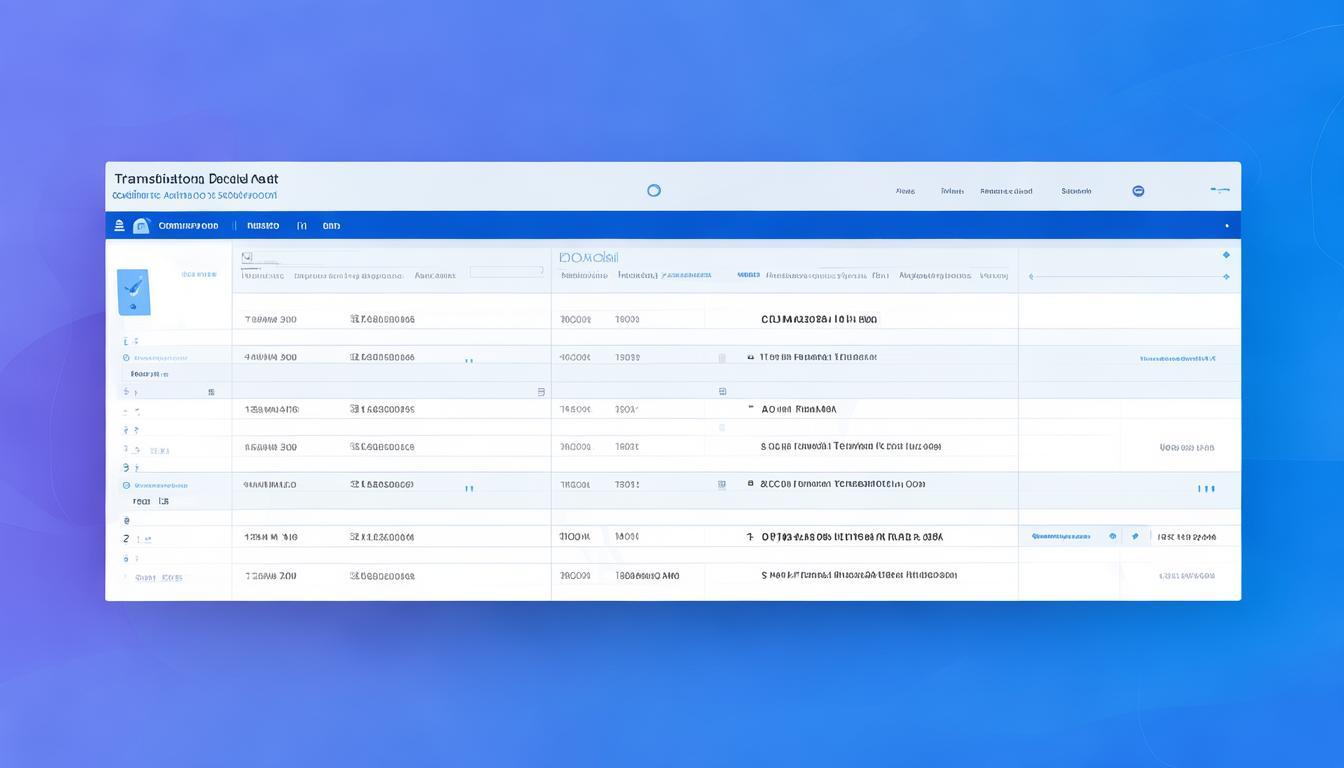Screen dimensions: 1344x768
Task: Expand the second circled sidebar item
Action: coord(126,484)
